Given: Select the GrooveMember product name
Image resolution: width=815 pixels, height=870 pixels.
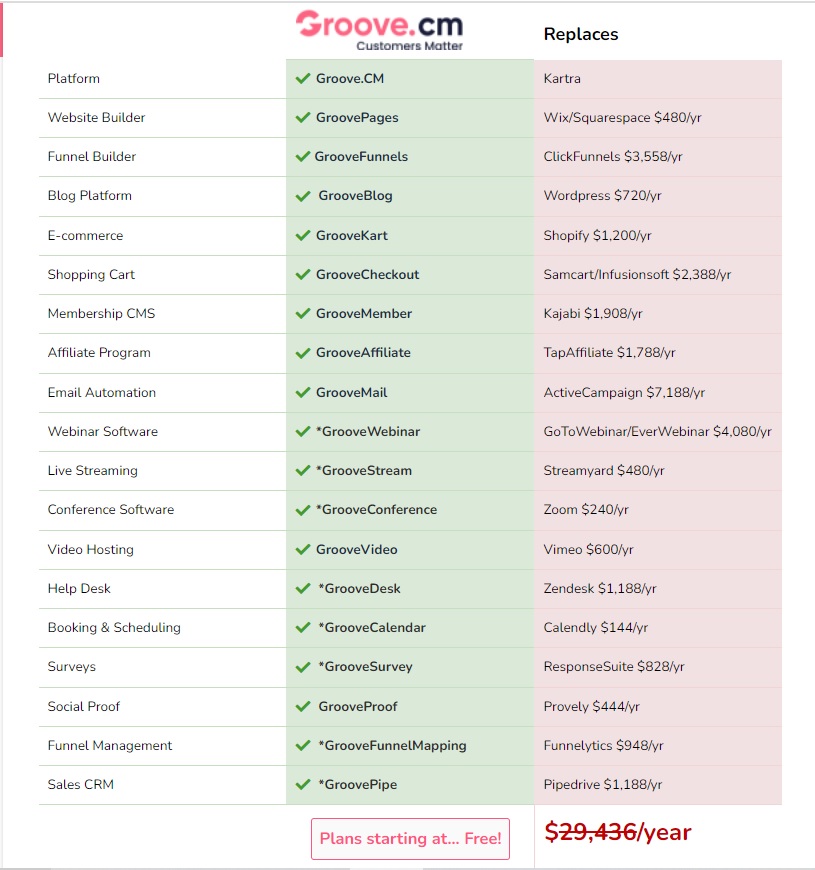Looking at the screenshot, I should 364,313.
